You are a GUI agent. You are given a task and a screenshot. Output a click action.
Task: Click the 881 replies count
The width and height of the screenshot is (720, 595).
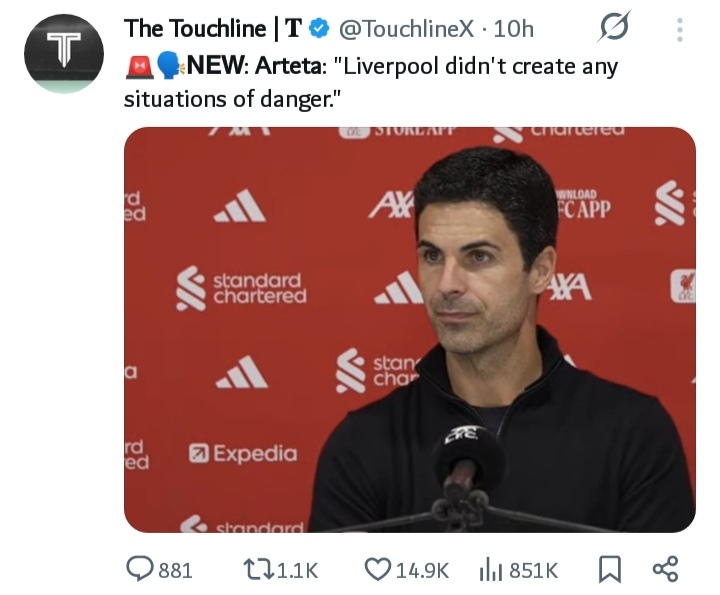(175, 571)
